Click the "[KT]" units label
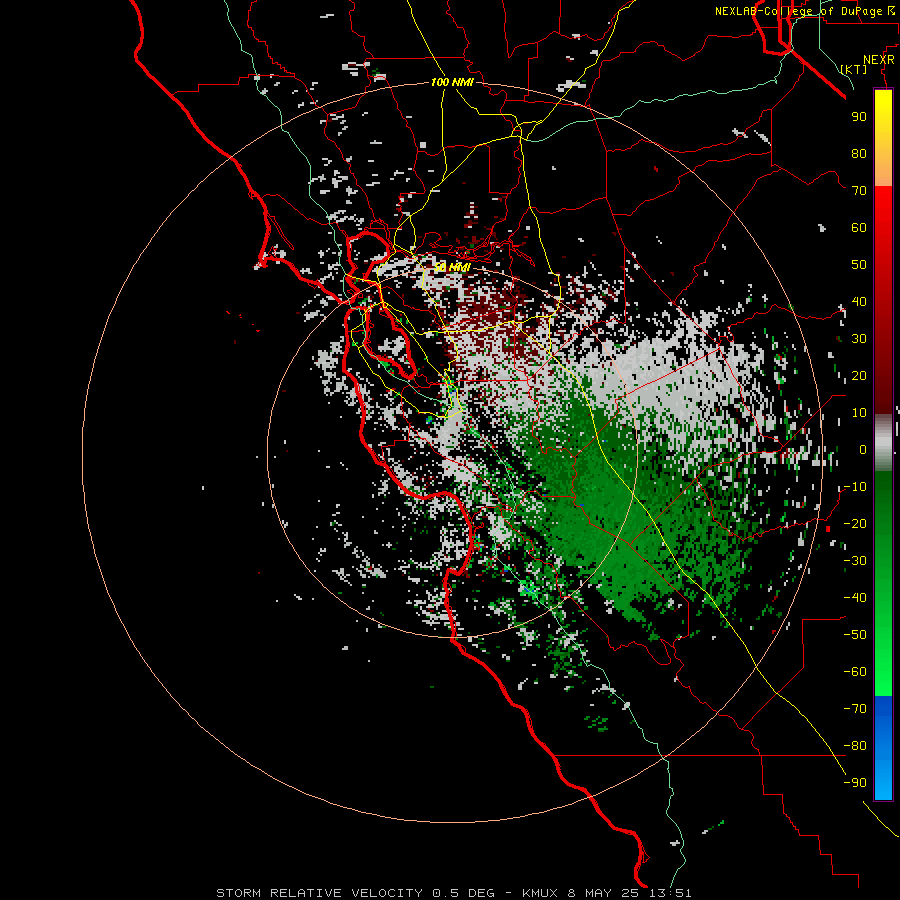Screen dimensions: 900x900 coord(854,69)
